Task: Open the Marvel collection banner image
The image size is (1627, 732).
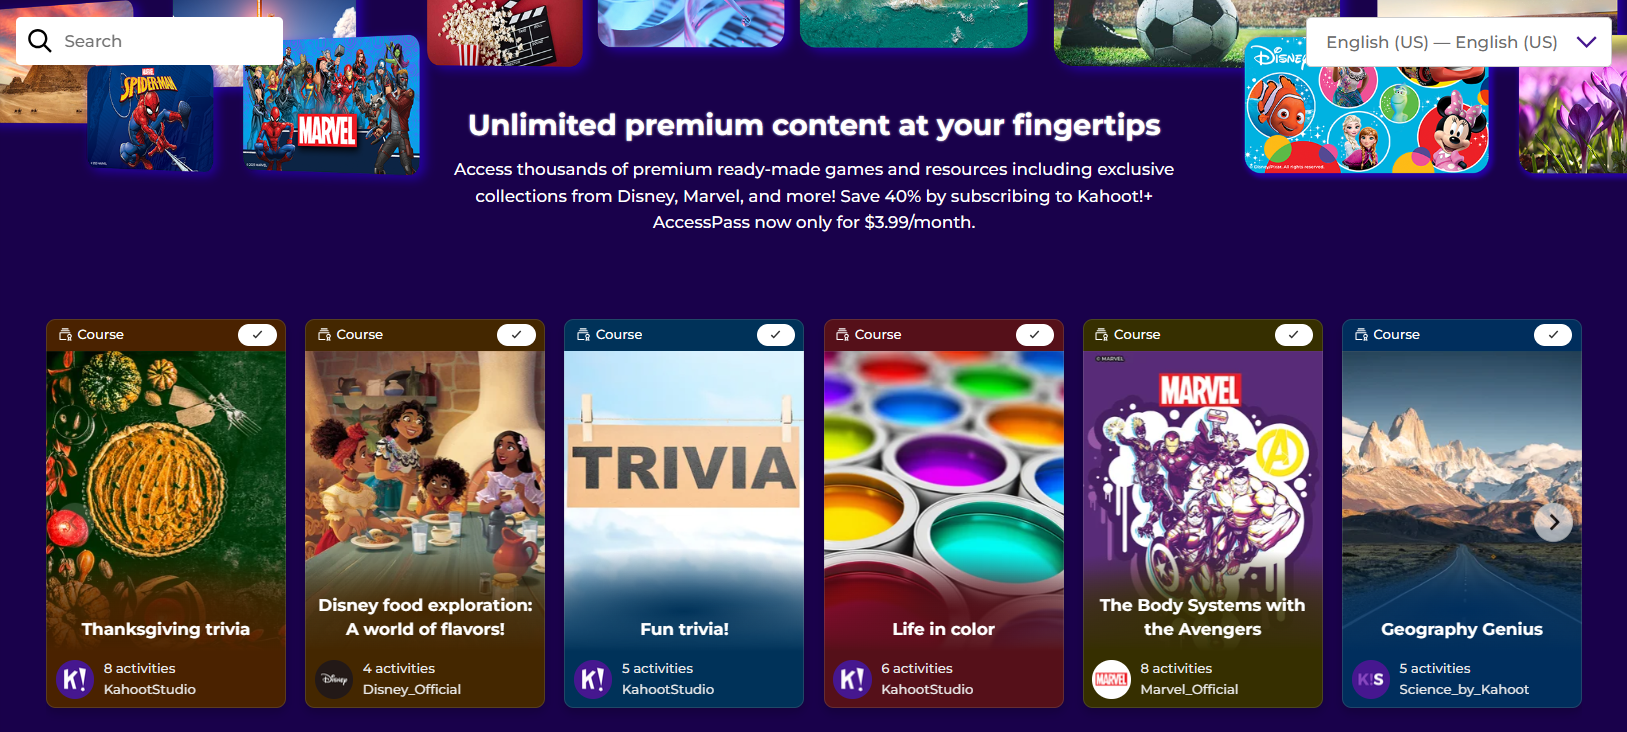Action: [x=331, y=105]
